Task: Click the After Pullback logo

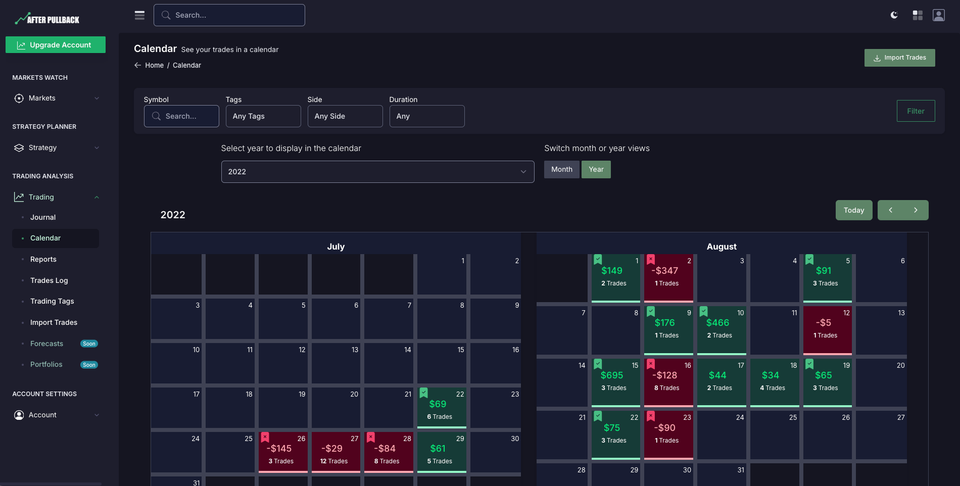Action: tap(47, 19)
